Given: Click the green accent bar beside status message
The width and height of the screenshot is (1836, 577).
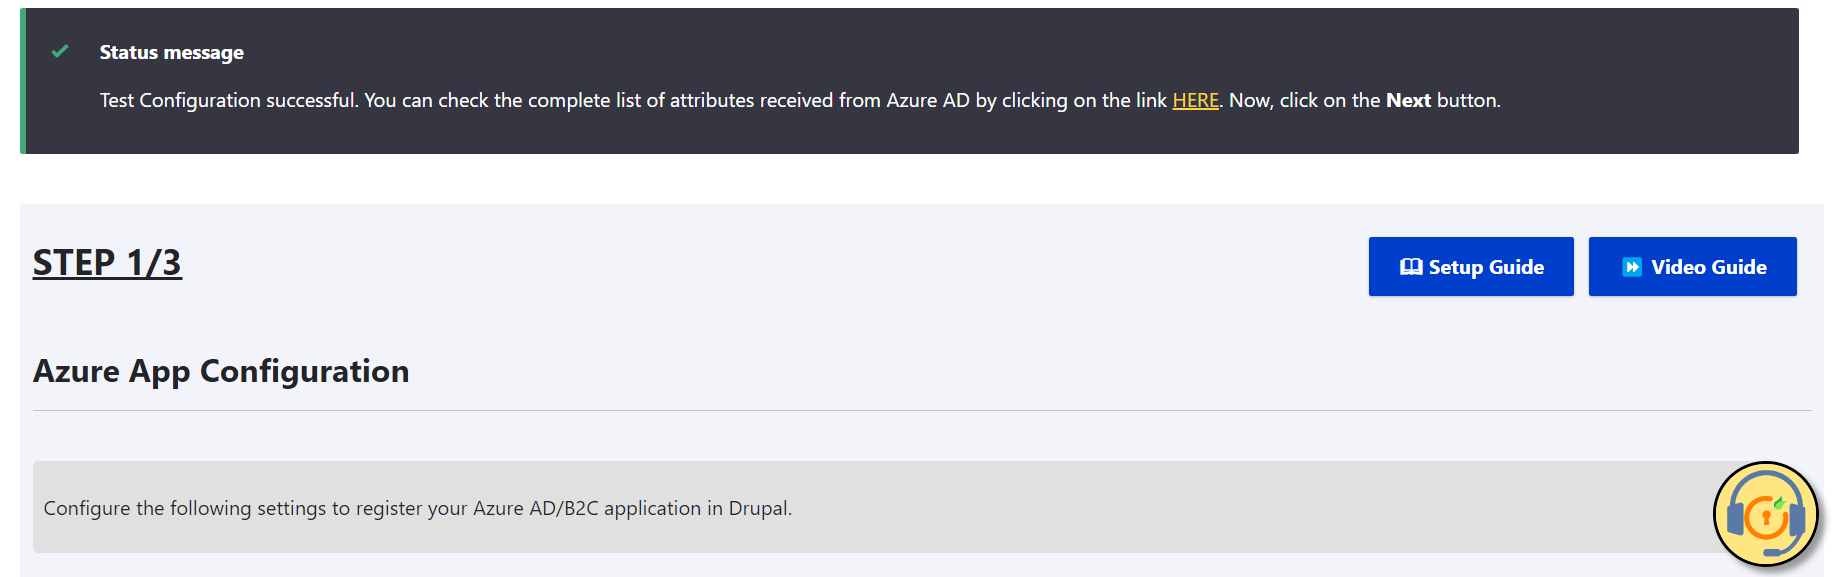Looking at the screenshot, I should tap(23, 80).
